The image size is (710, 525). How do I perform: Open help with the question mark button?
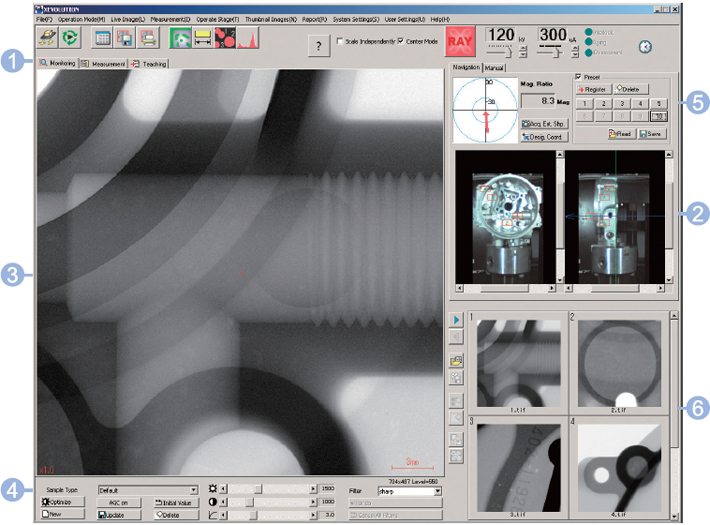coord(318,46)
